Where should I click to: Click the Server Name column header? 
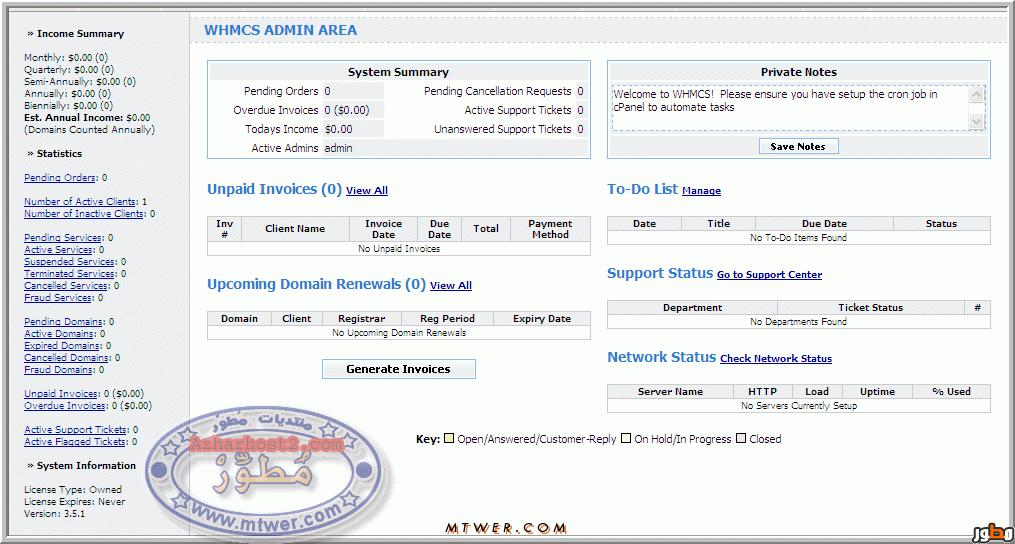click(670, 392)
